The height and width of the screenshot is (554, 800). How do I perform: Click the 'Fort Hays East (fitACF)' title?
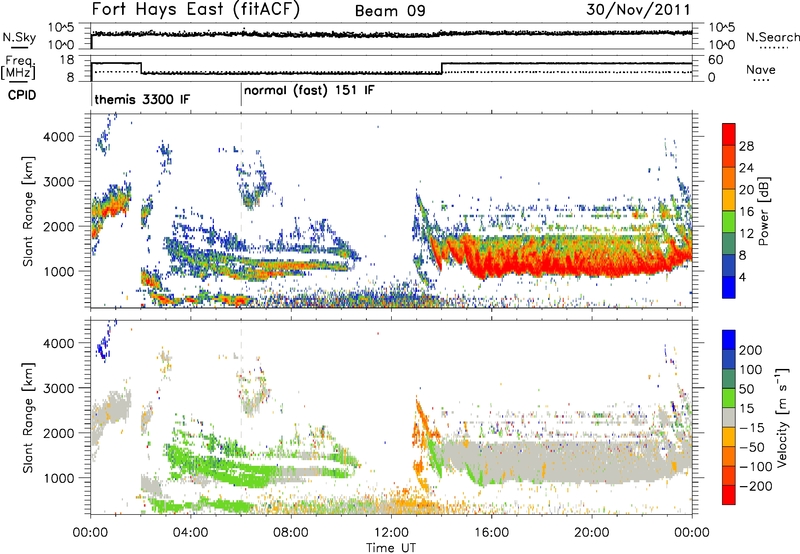195,9
